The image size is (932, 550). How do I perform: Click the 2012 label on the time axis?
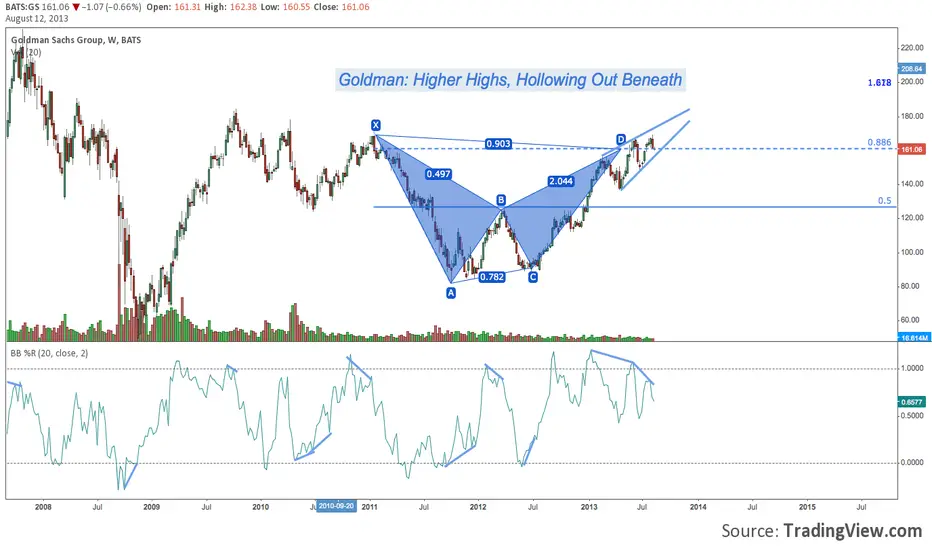(x=478, y=507)
